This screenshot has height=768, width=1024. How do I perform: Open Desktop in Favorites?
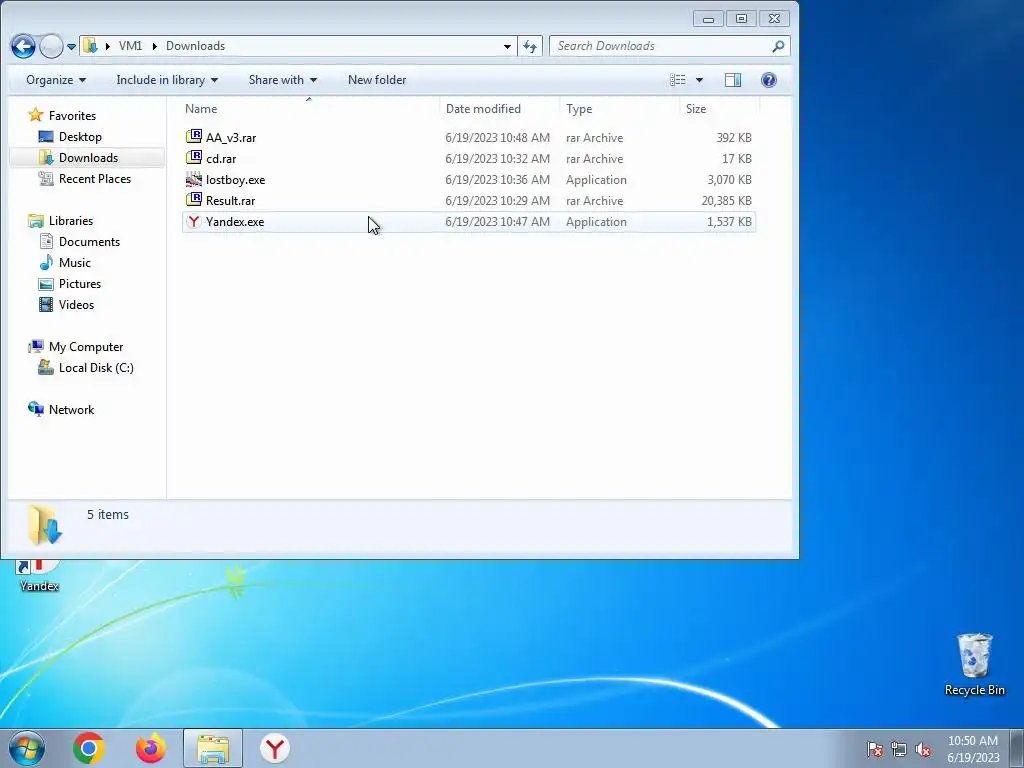pyautogui.click(x=80, y=136)
